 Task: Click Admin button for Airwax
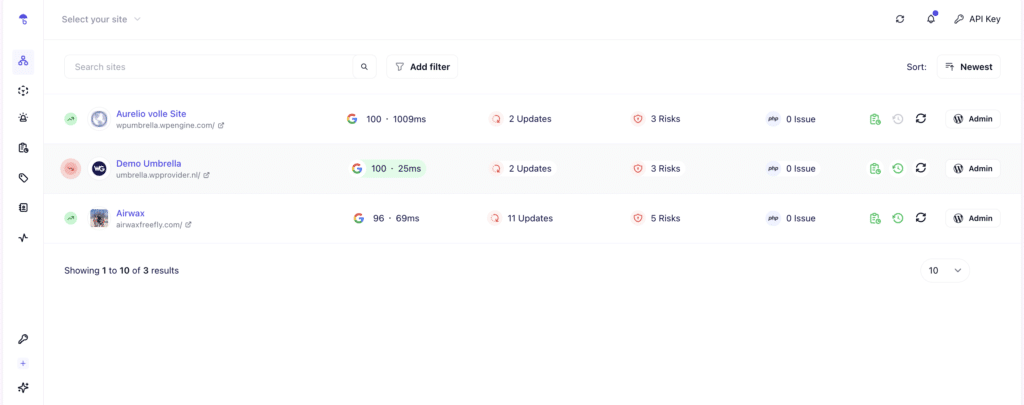972,218
